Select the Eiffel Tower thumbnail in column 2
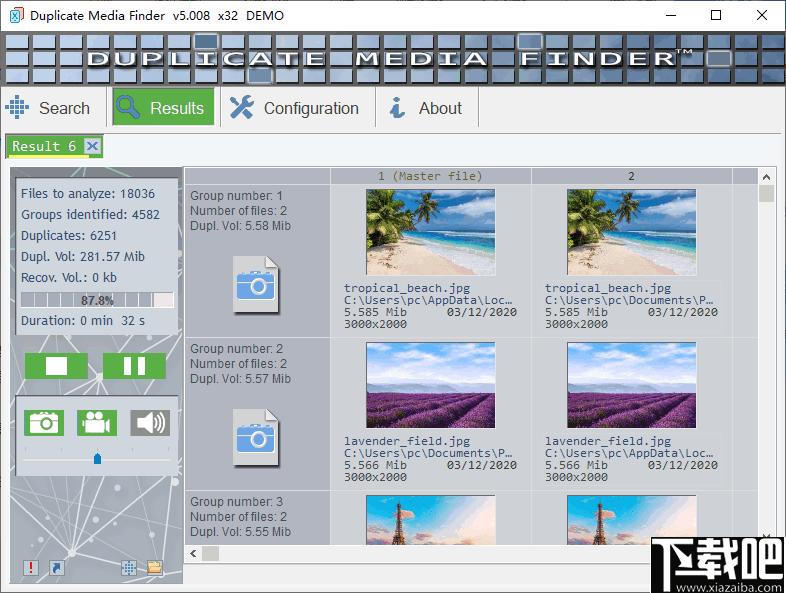Viewport: 786px width, 593px height. (x=632, y=520)
